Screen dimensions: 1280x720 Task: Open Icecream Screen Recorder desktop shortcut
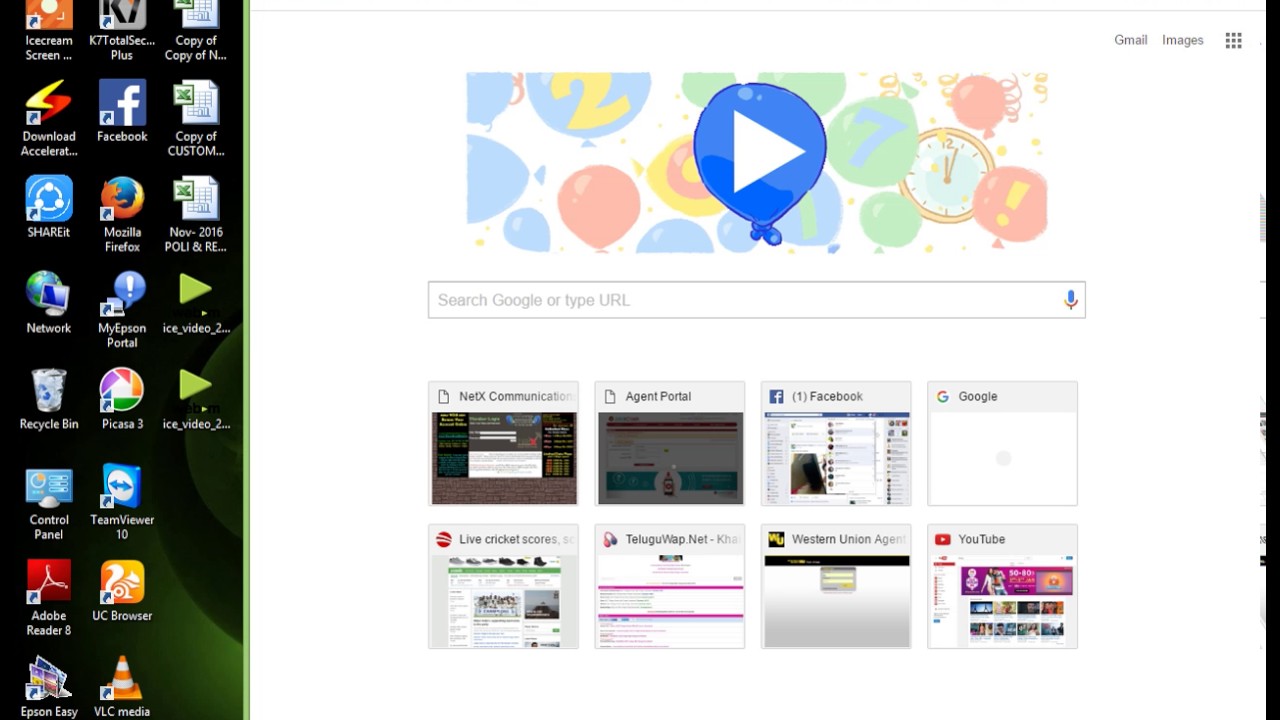48,30
